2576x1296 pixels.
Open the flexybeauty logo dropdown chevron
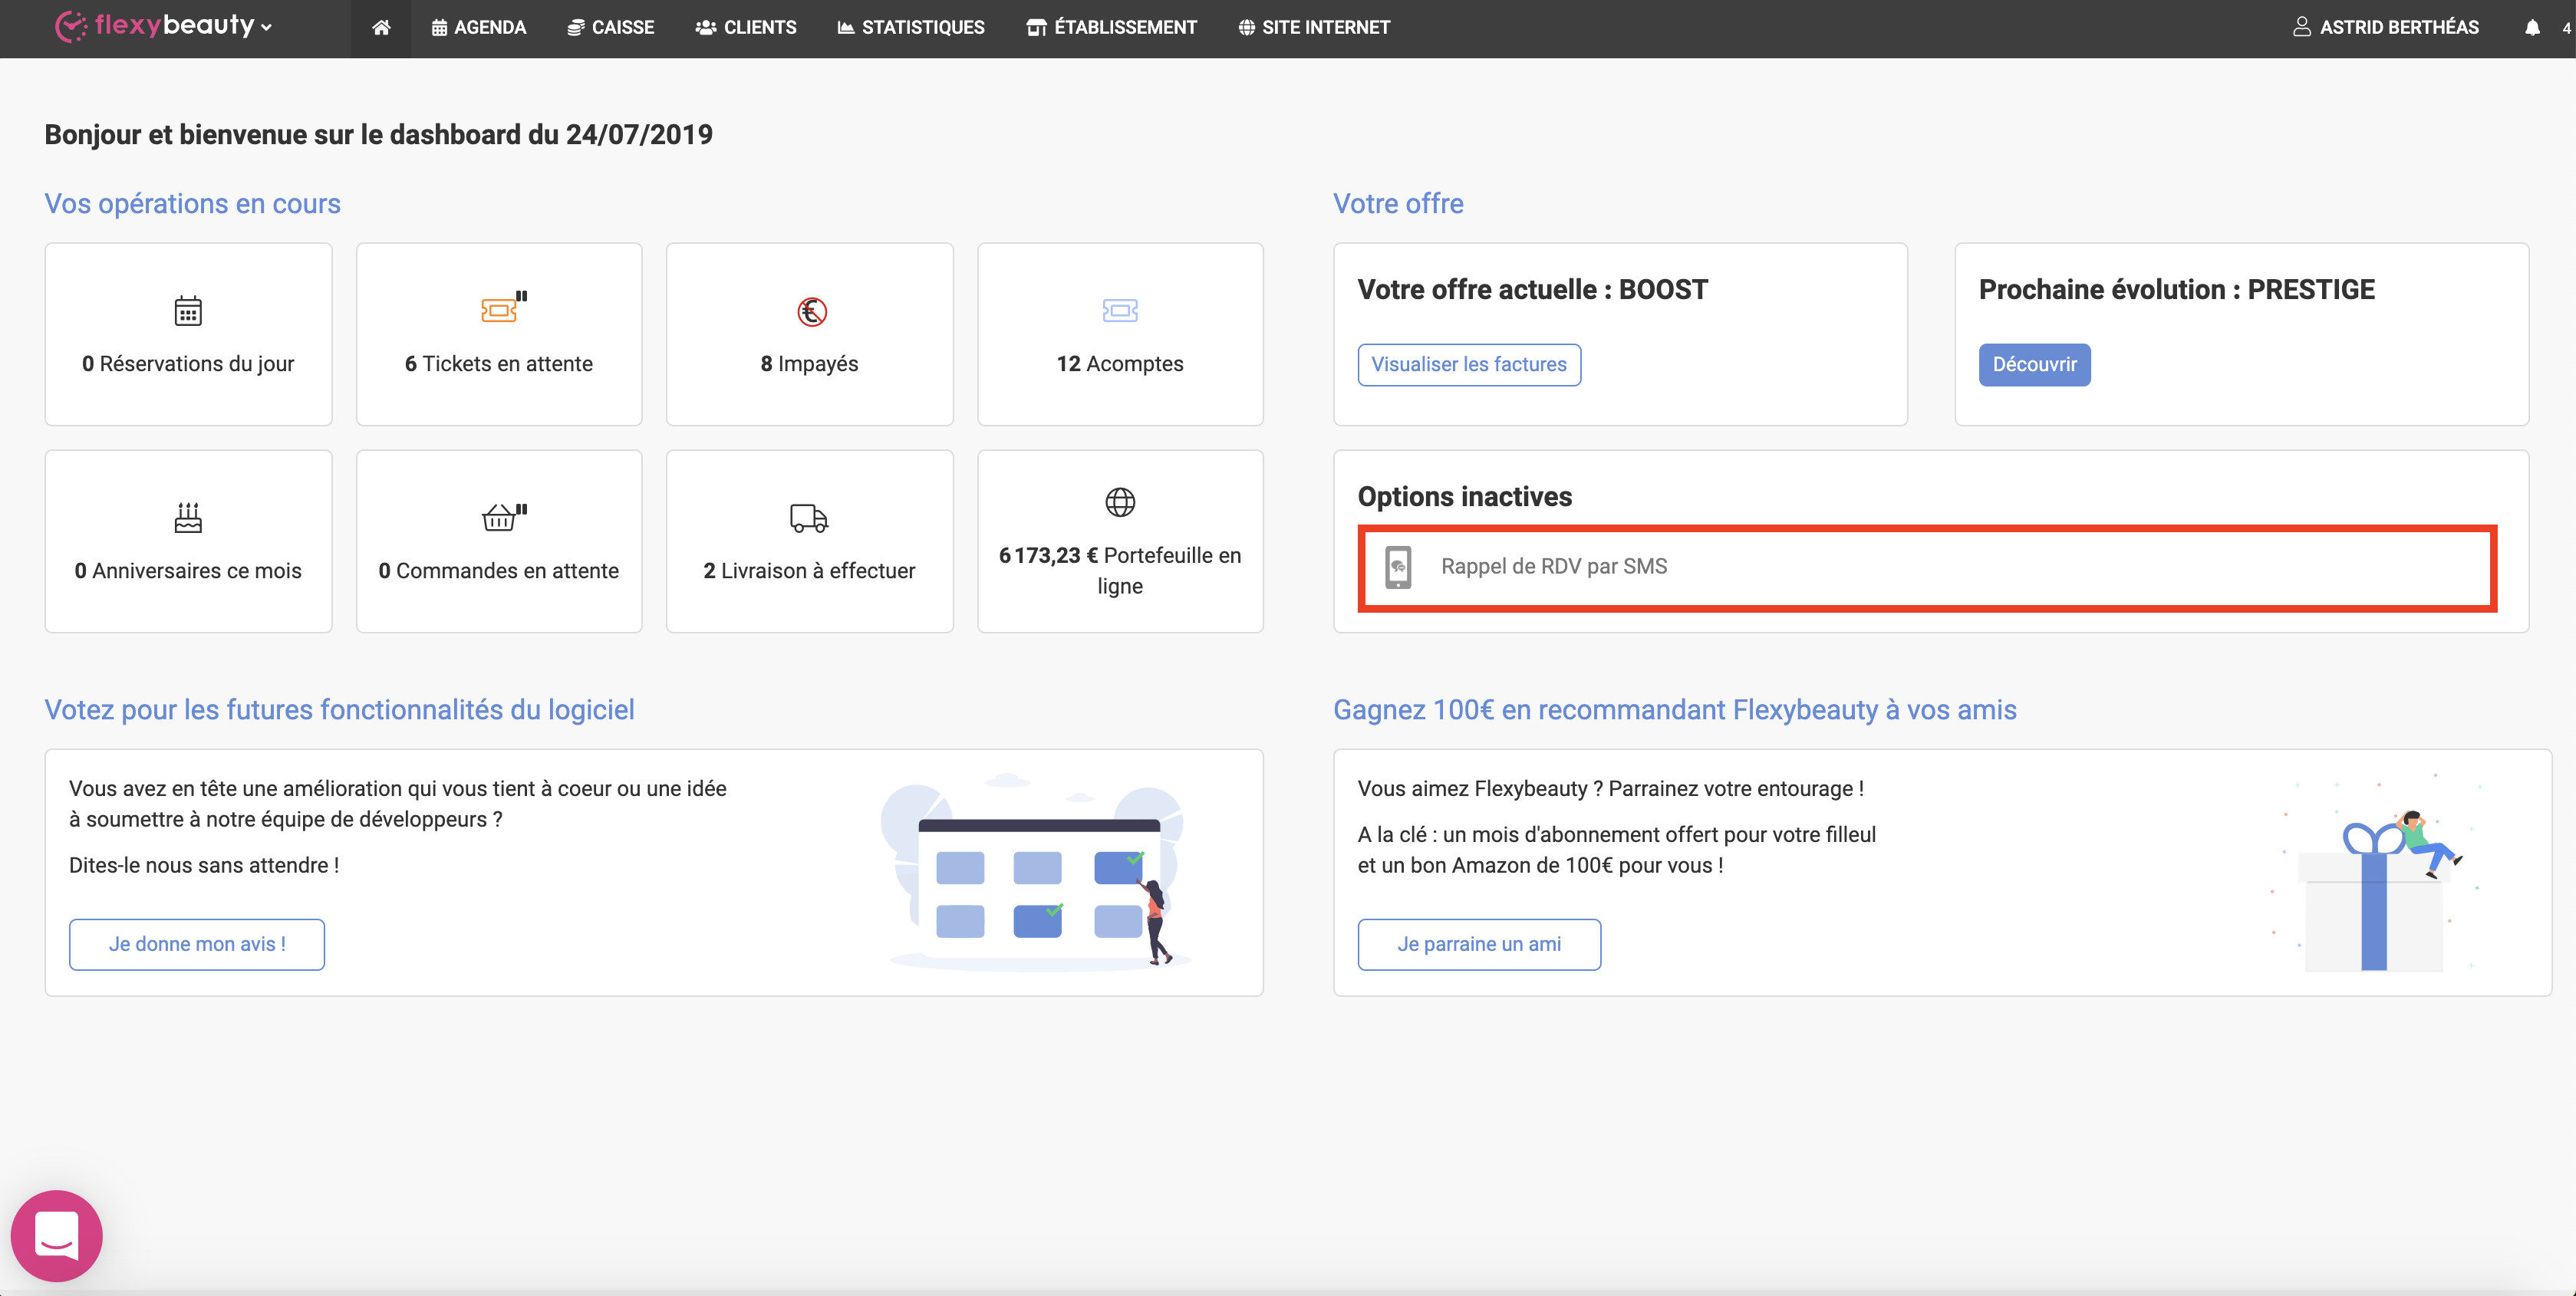click(x=266, y=28)
